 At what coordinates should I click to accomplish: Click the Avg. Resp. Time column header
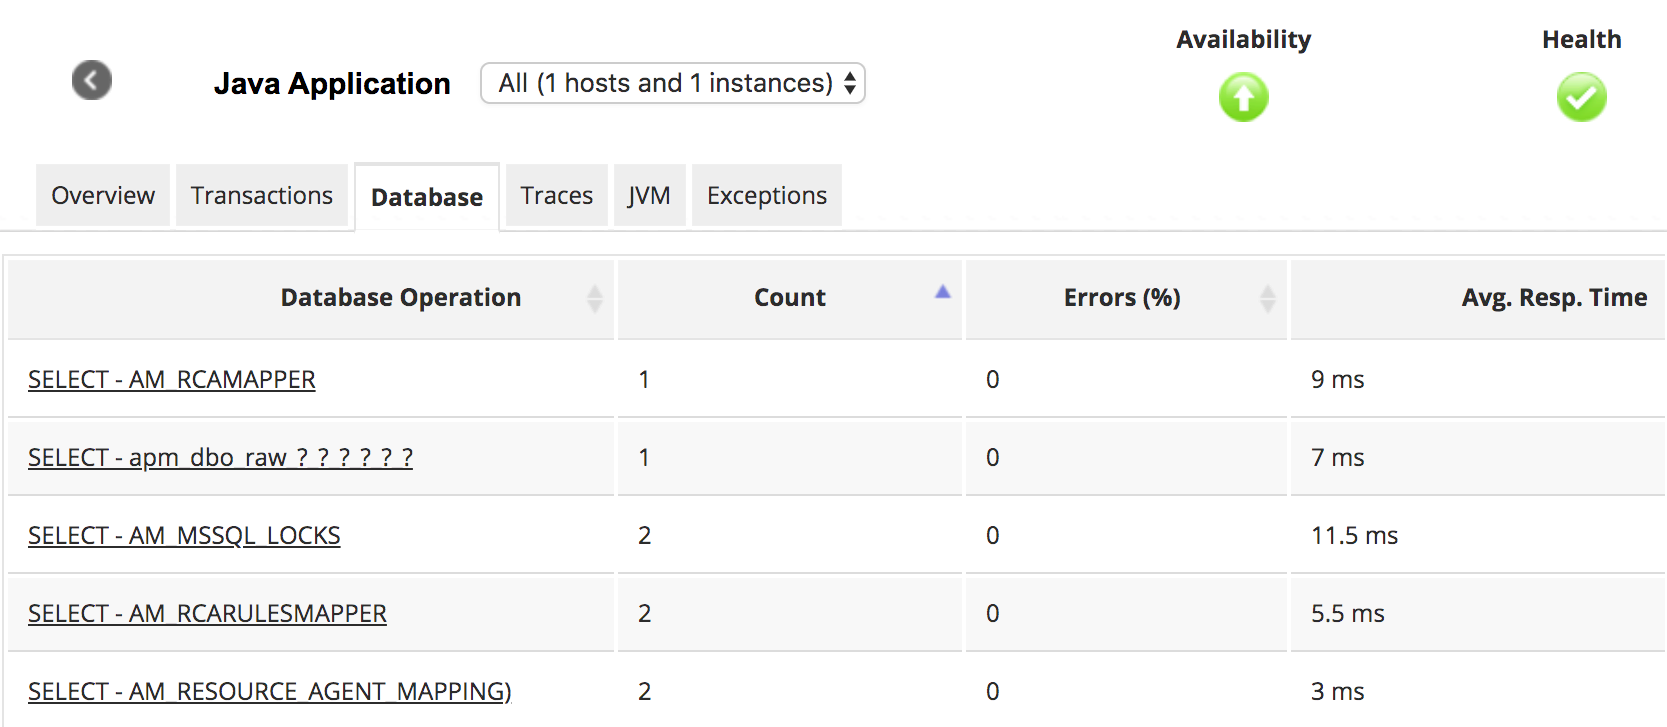point(1554,297)
